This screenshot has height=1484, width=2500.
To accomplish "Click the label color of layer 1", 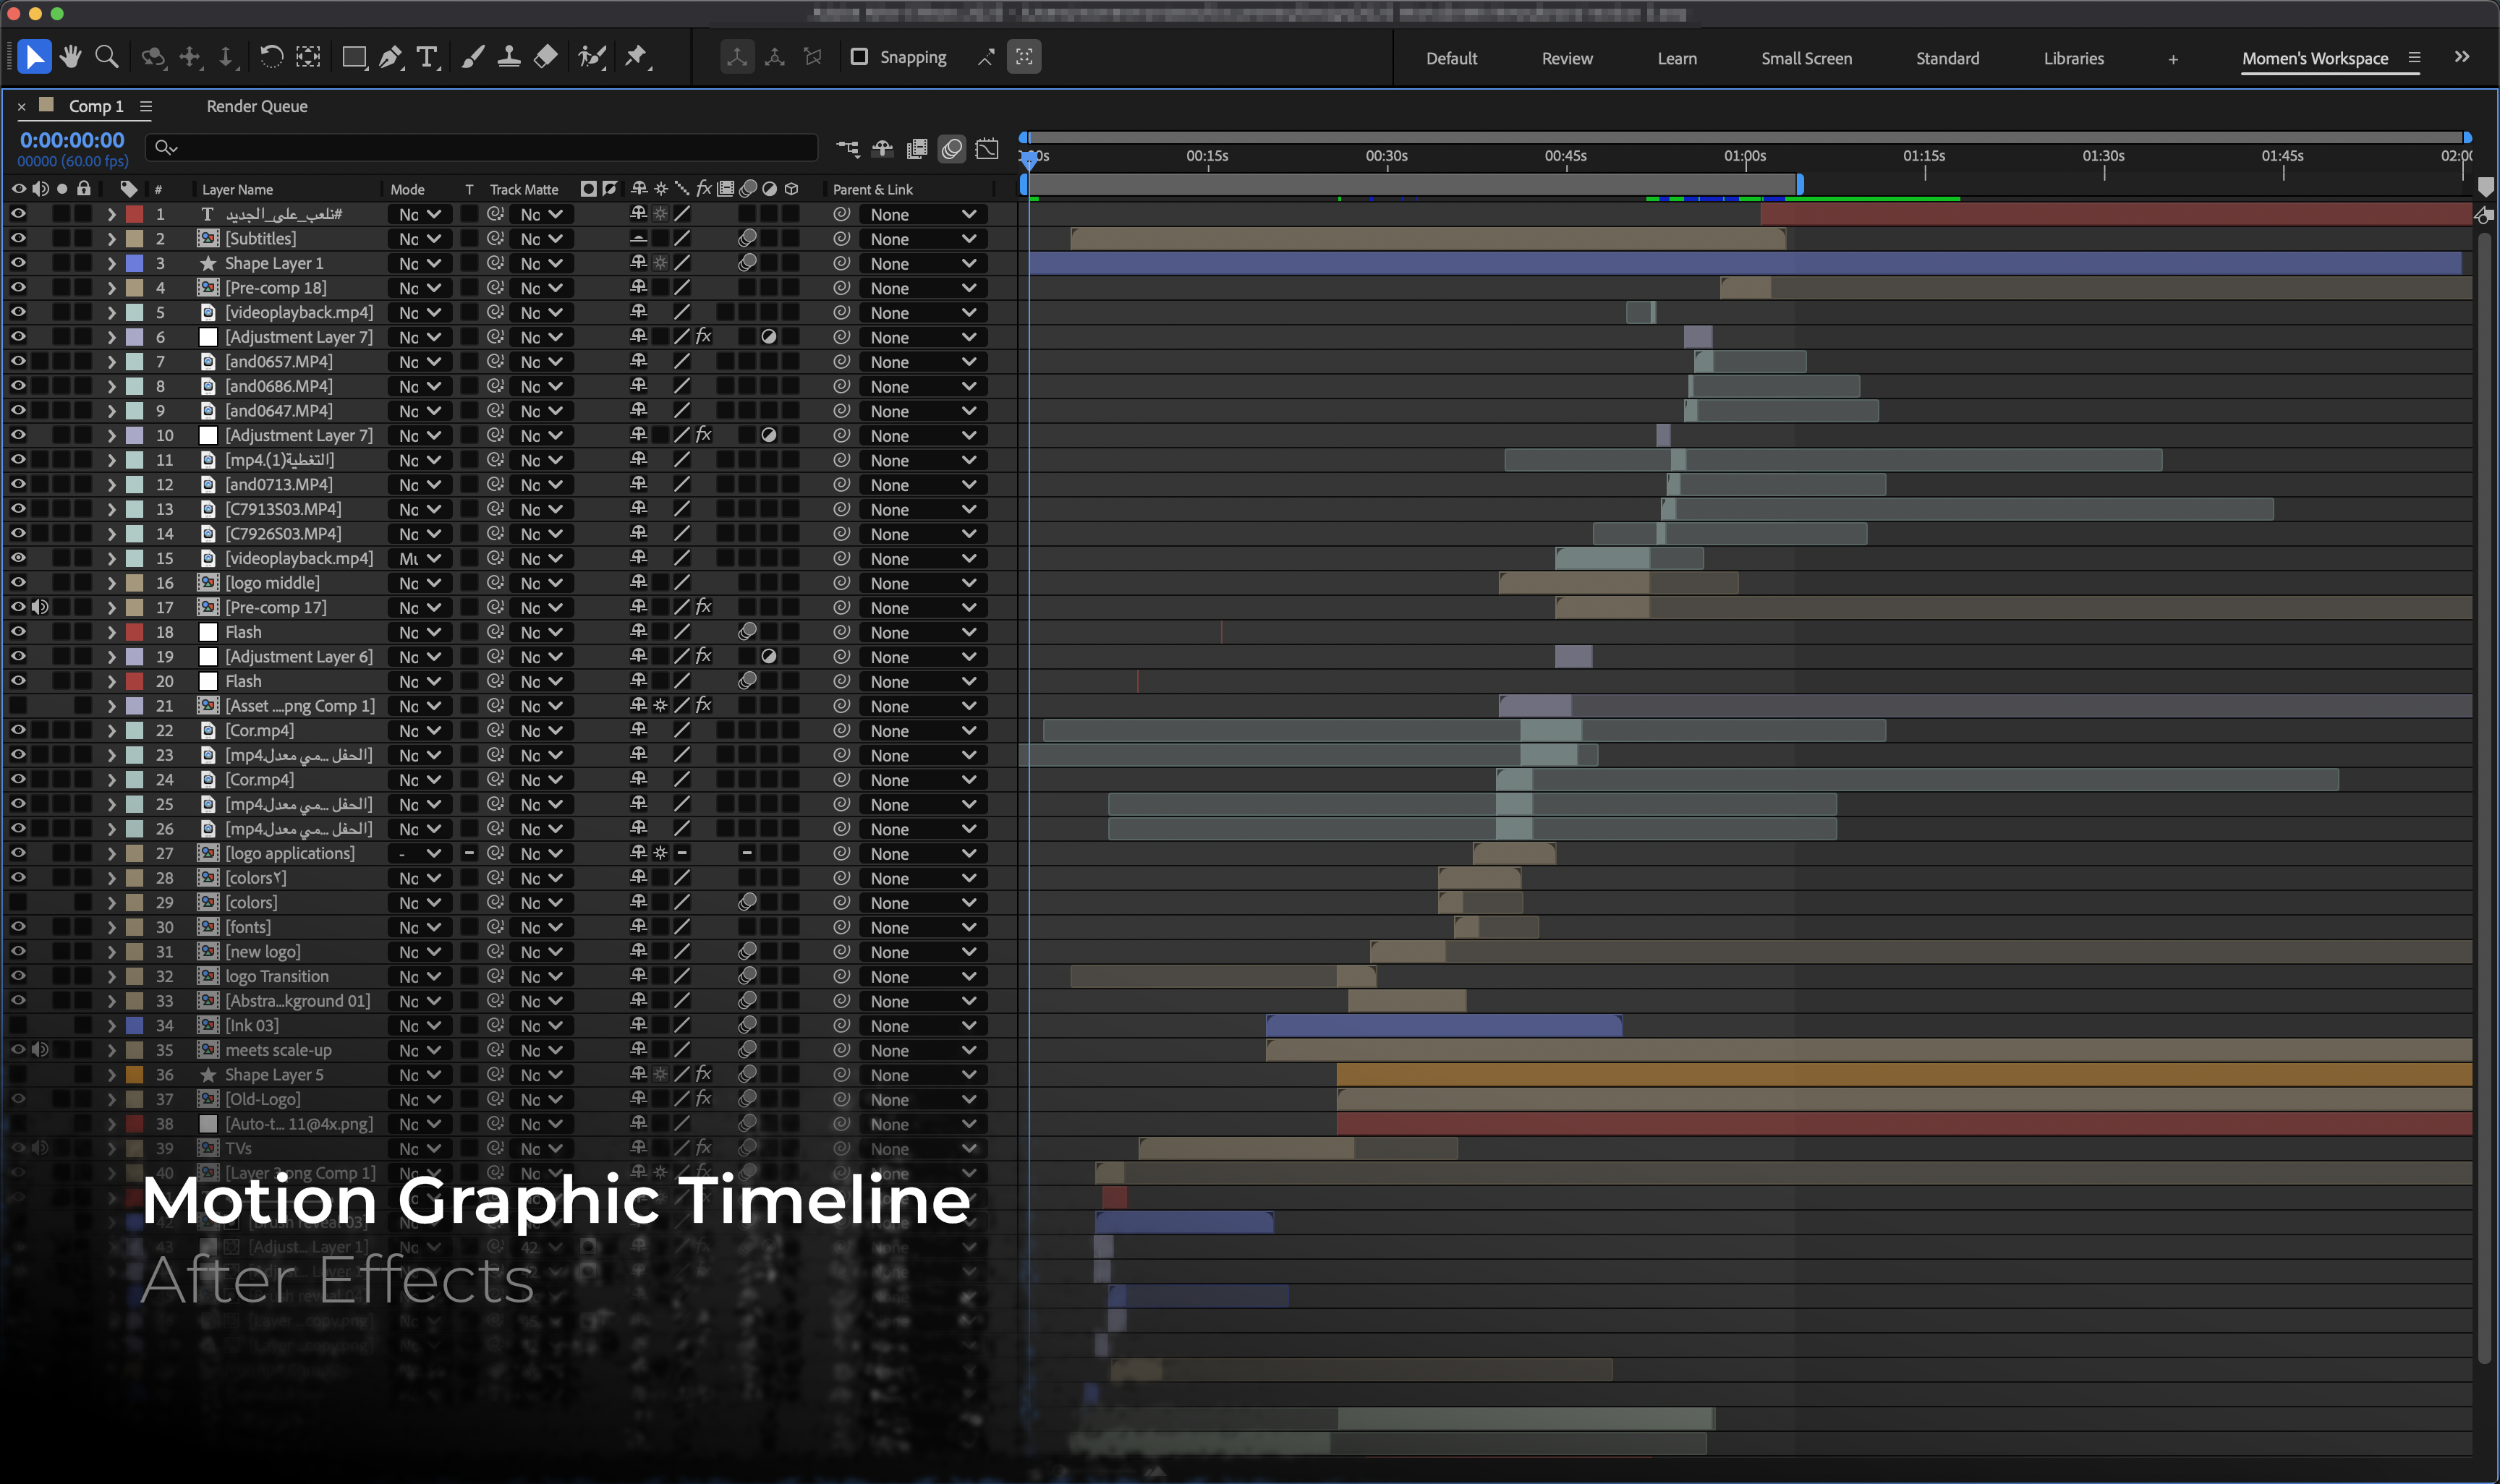I will [134, 214].
